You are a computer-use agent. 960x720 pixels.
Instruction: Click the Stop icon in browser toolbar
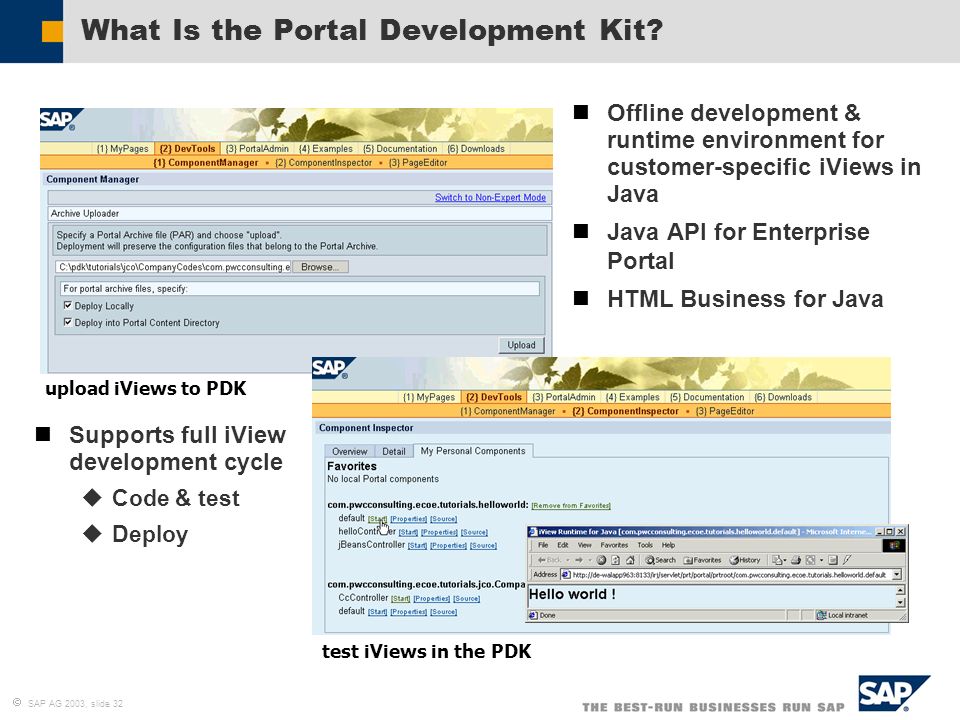click(x=601, y=560)
